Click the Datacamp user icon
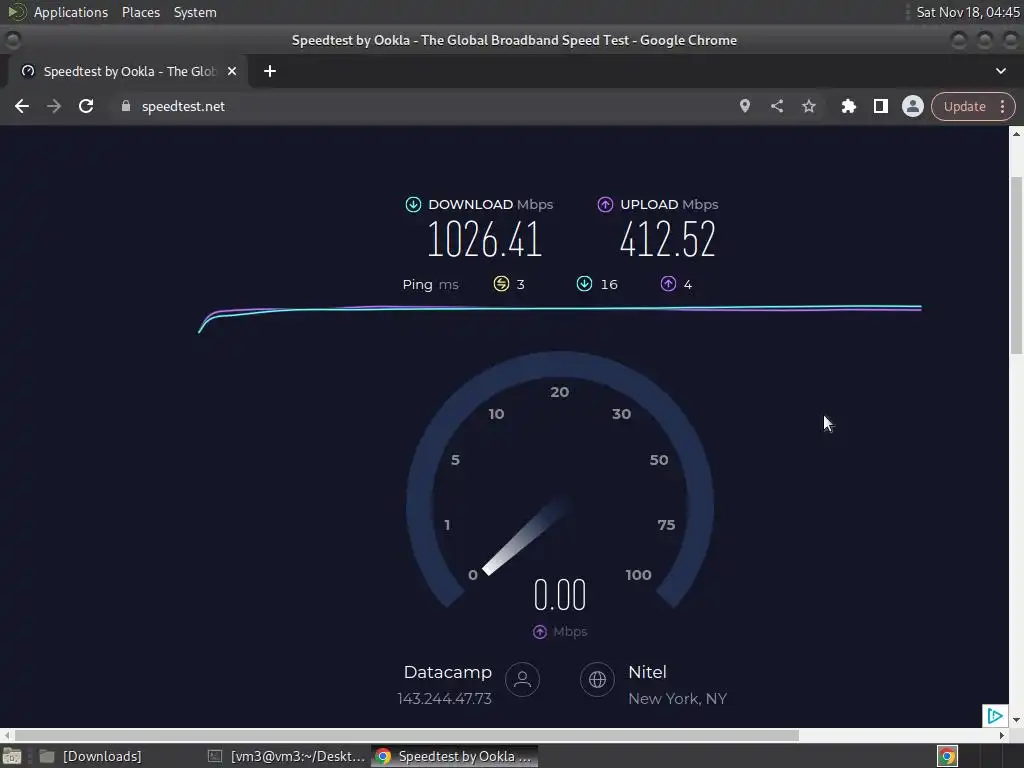This screenshot has height=768, width=1024. coord(522,679)
